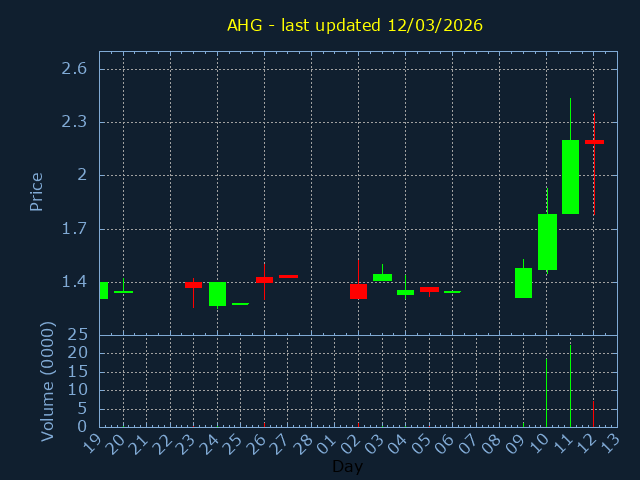Click the red candlestick for day 26
The width and height of the screenshot is (640, 480).
[x=264, y=280]
